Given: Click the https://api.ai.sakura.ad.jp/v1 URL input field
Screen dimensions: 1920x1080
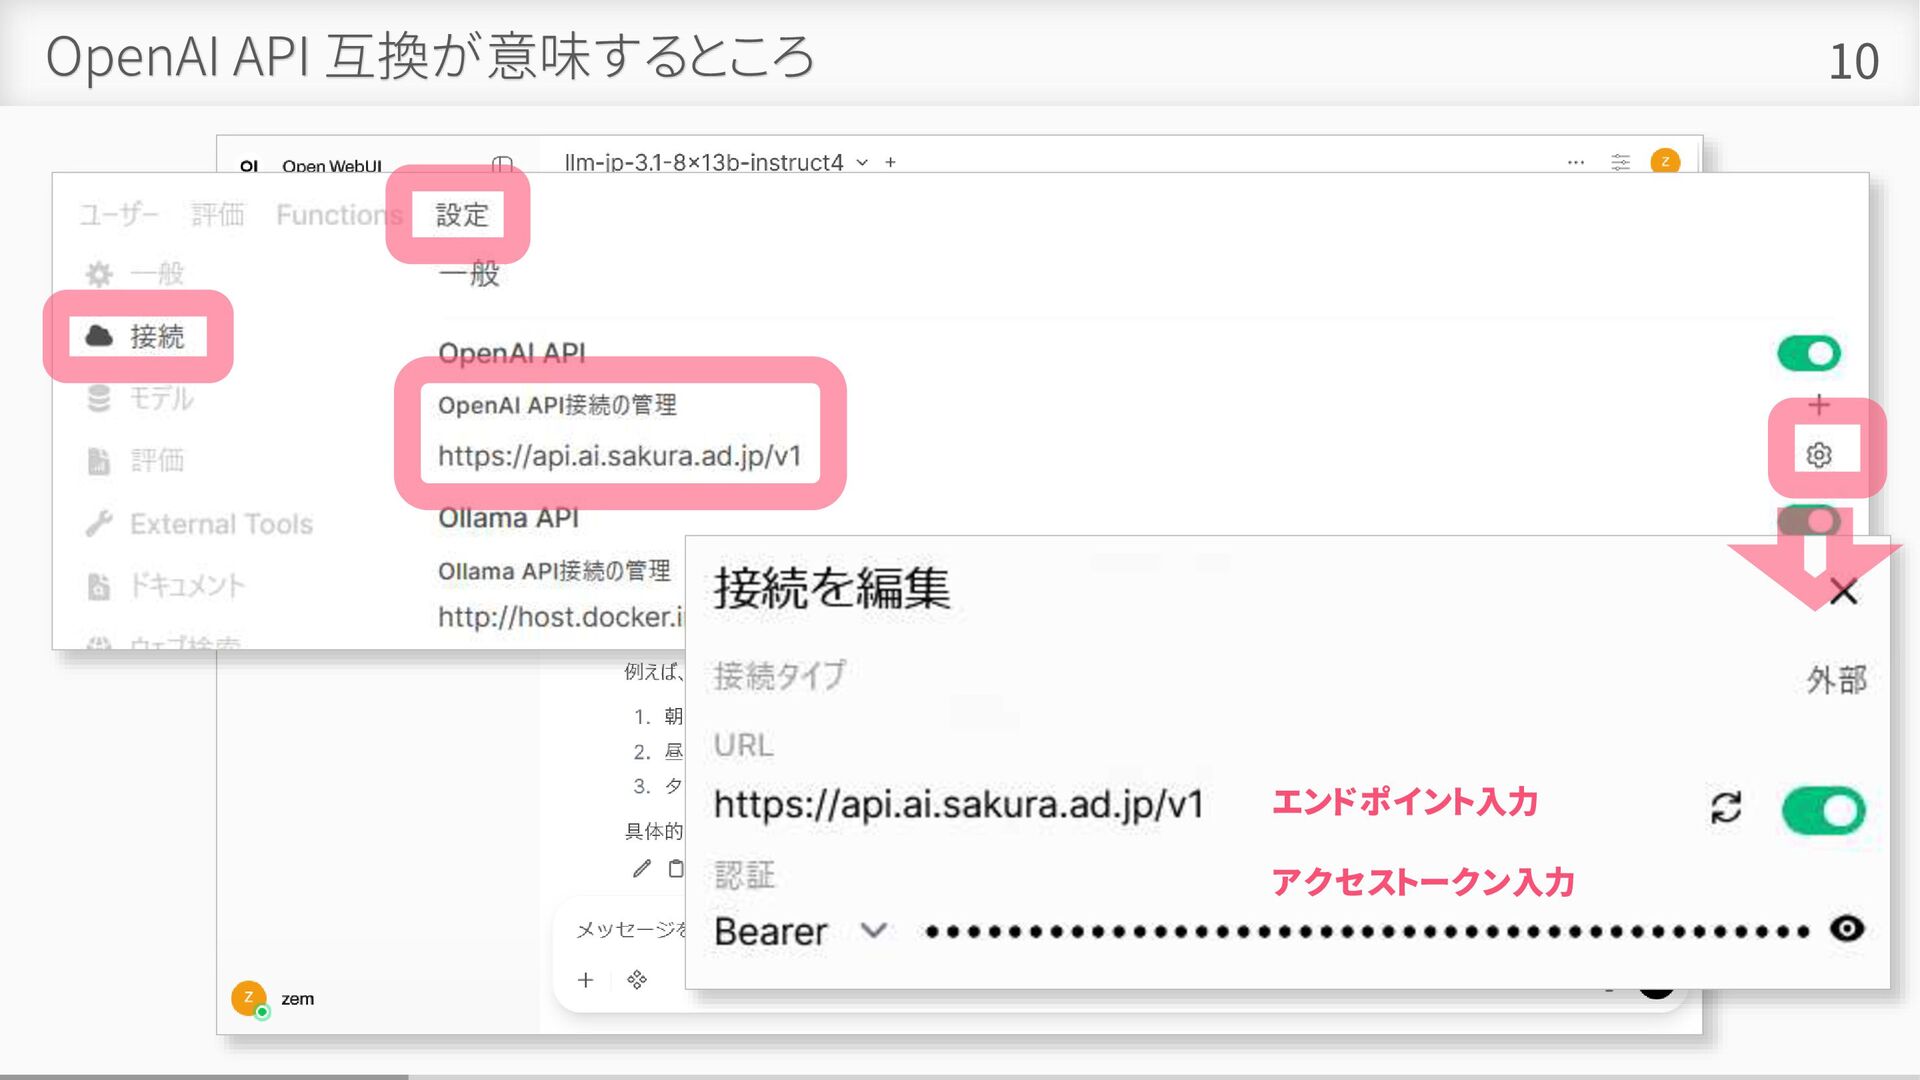Looking at the screenshot, I should point(958,805).
